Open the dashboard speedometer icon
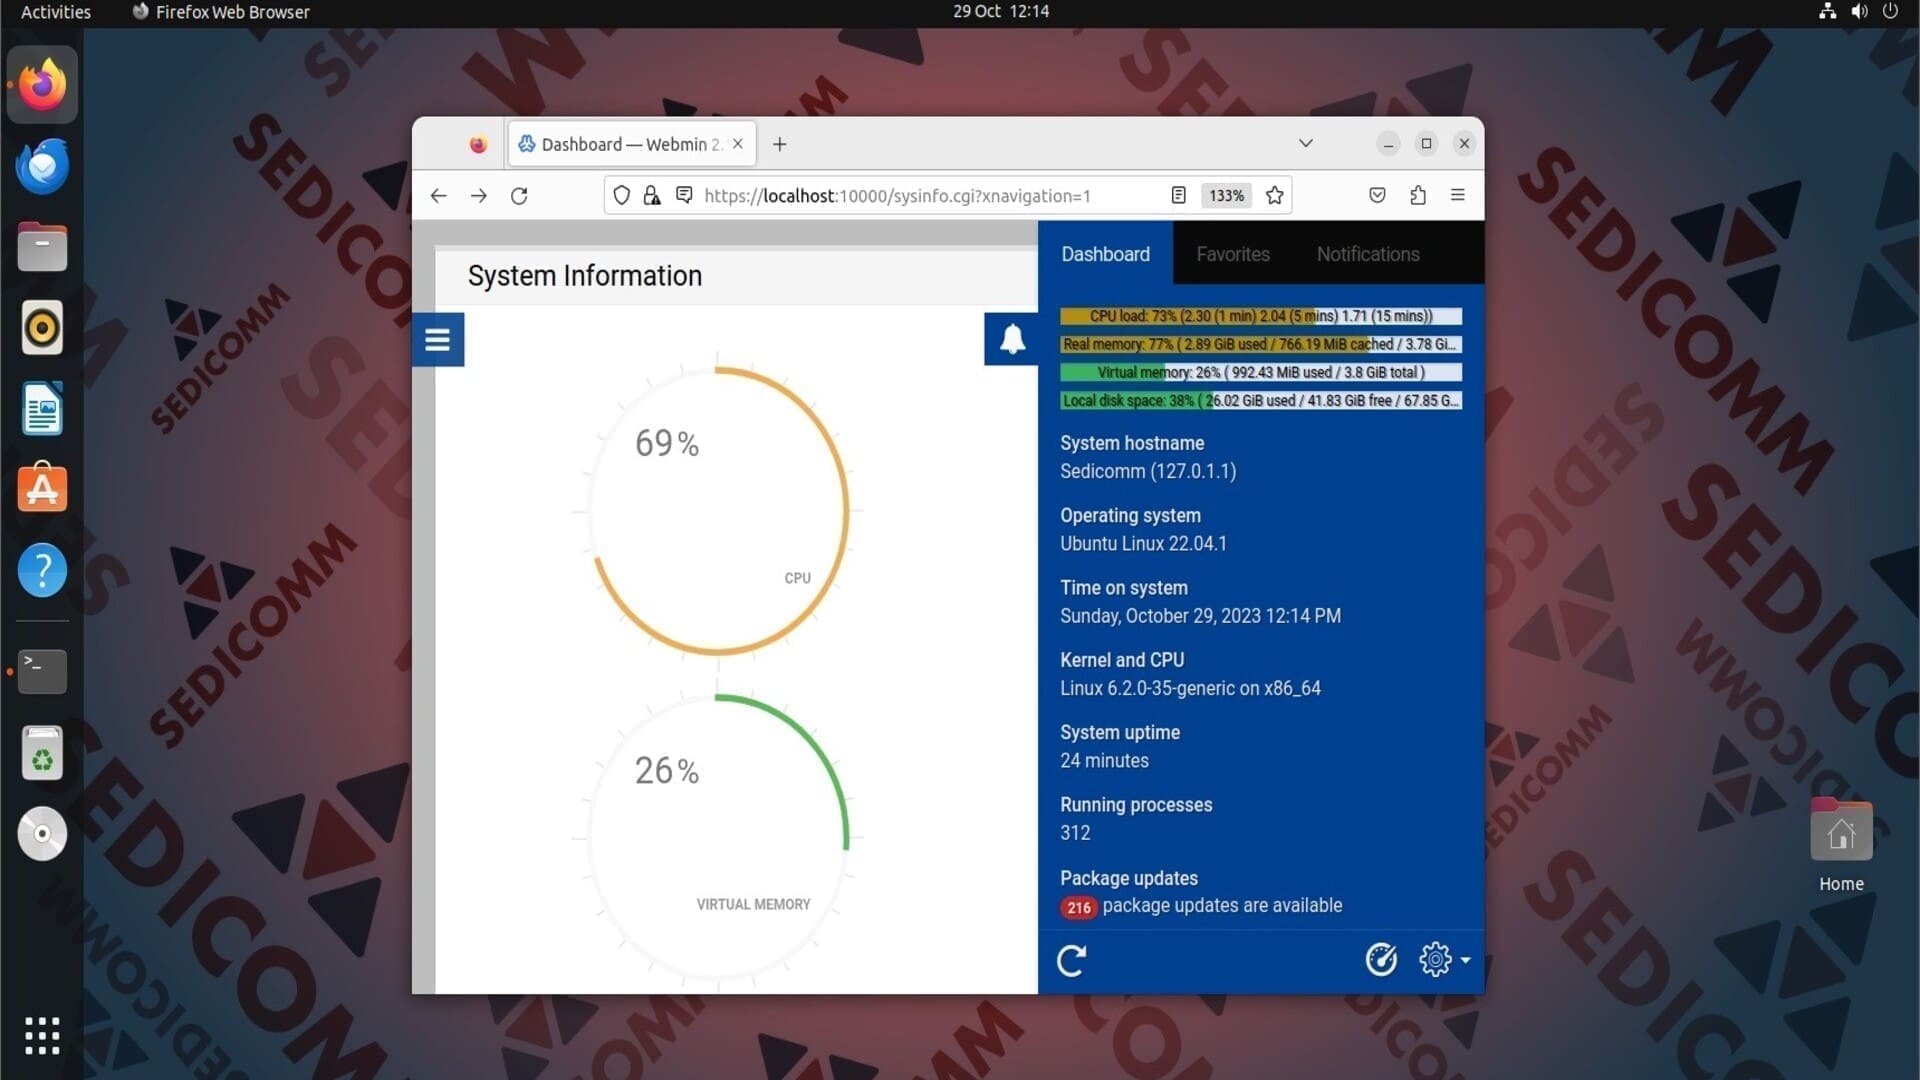 tap(1381, 960)
